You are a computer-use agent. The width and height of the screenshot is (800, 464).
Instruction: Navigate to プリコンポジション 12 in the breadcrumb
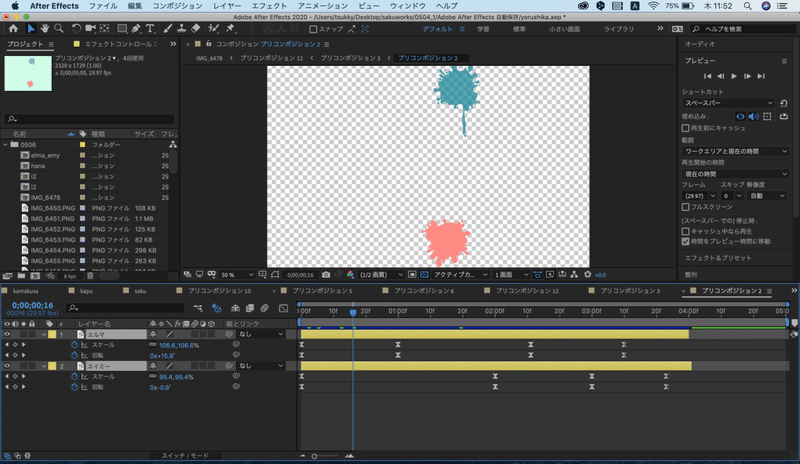click(x=271, y=58)
